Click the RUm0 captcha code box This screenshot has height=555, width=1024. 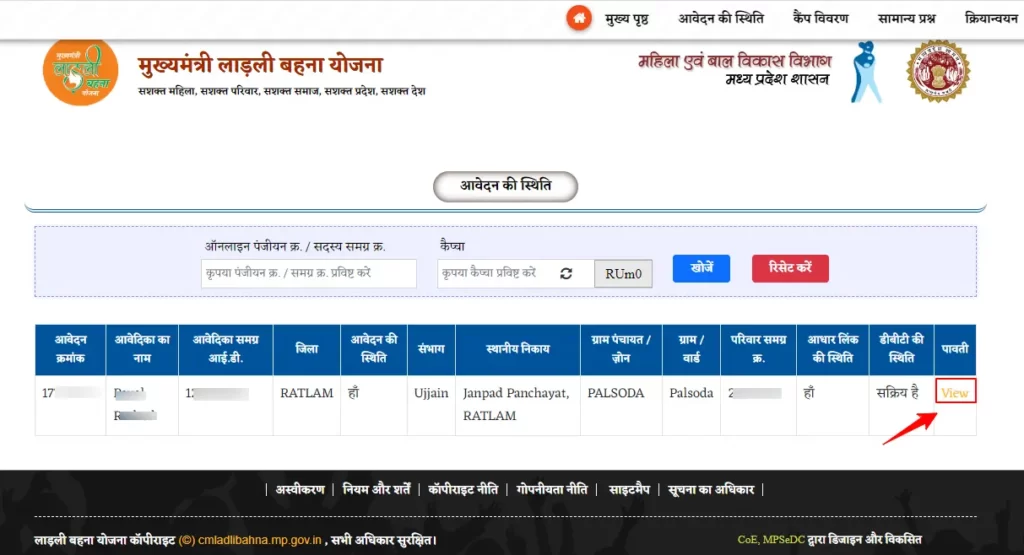click(623, 274)
